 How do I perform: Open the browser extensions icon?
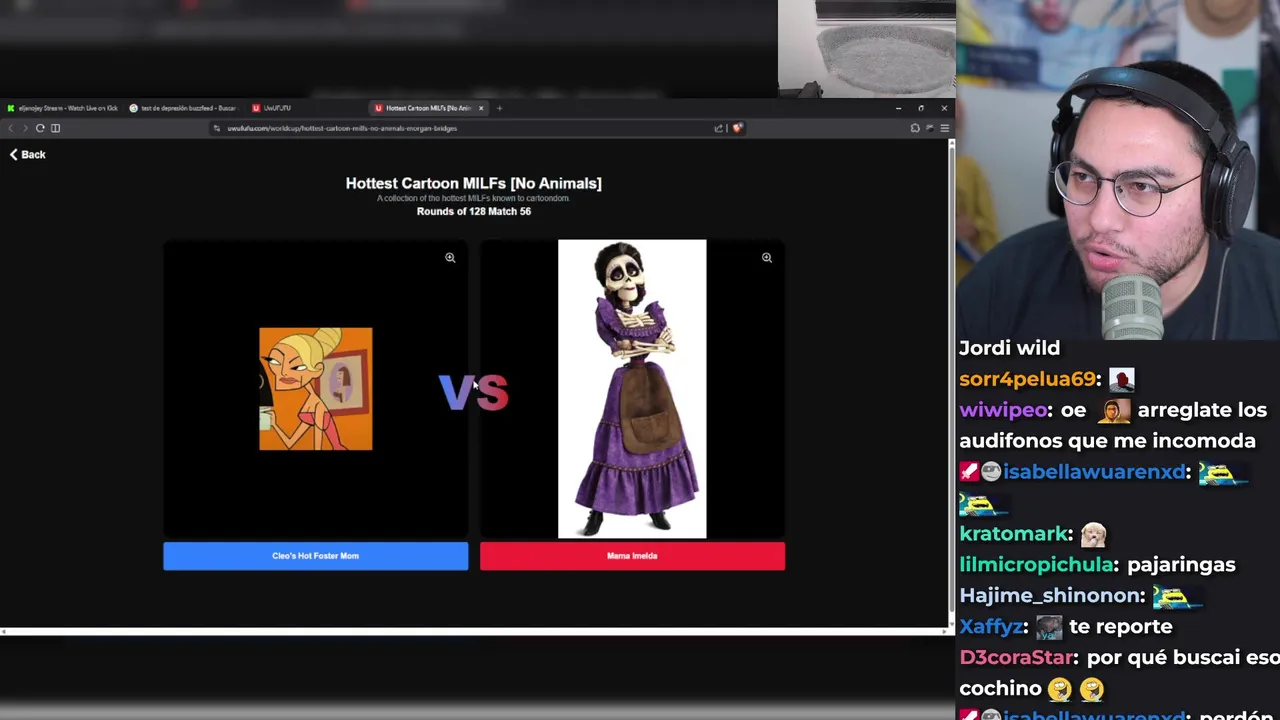coord(915,128)
